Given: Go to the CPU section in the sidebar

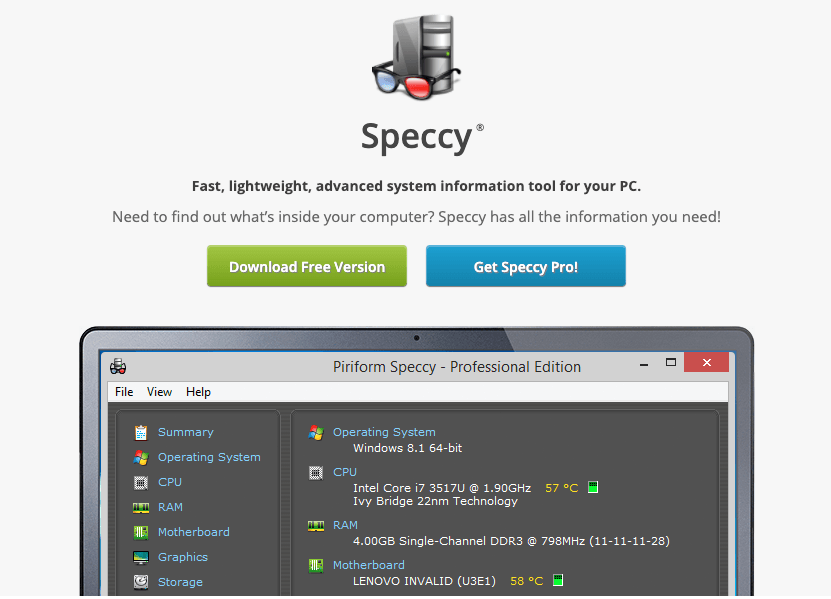Looking at the screenshot, I should pyautogui.click(x=170, y=482).
